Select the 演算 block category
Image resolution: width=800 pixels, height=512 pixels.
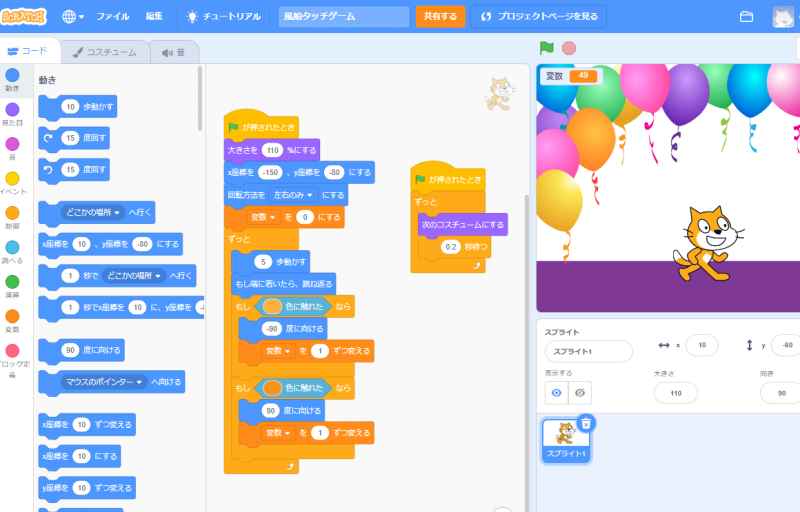coord(12,286)
